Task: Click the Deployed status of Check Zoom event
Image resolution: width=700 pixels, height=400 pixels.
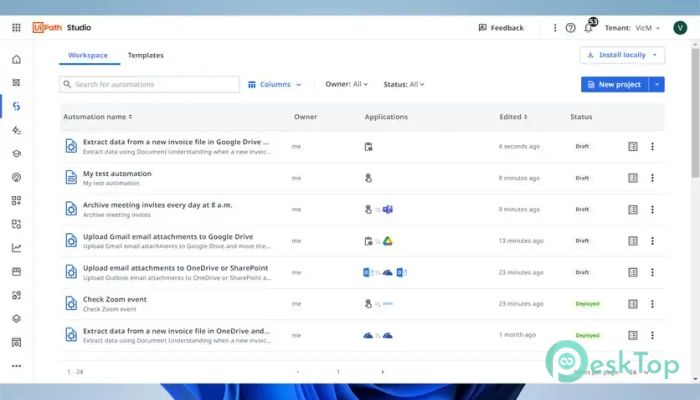Action: (587, 304)
